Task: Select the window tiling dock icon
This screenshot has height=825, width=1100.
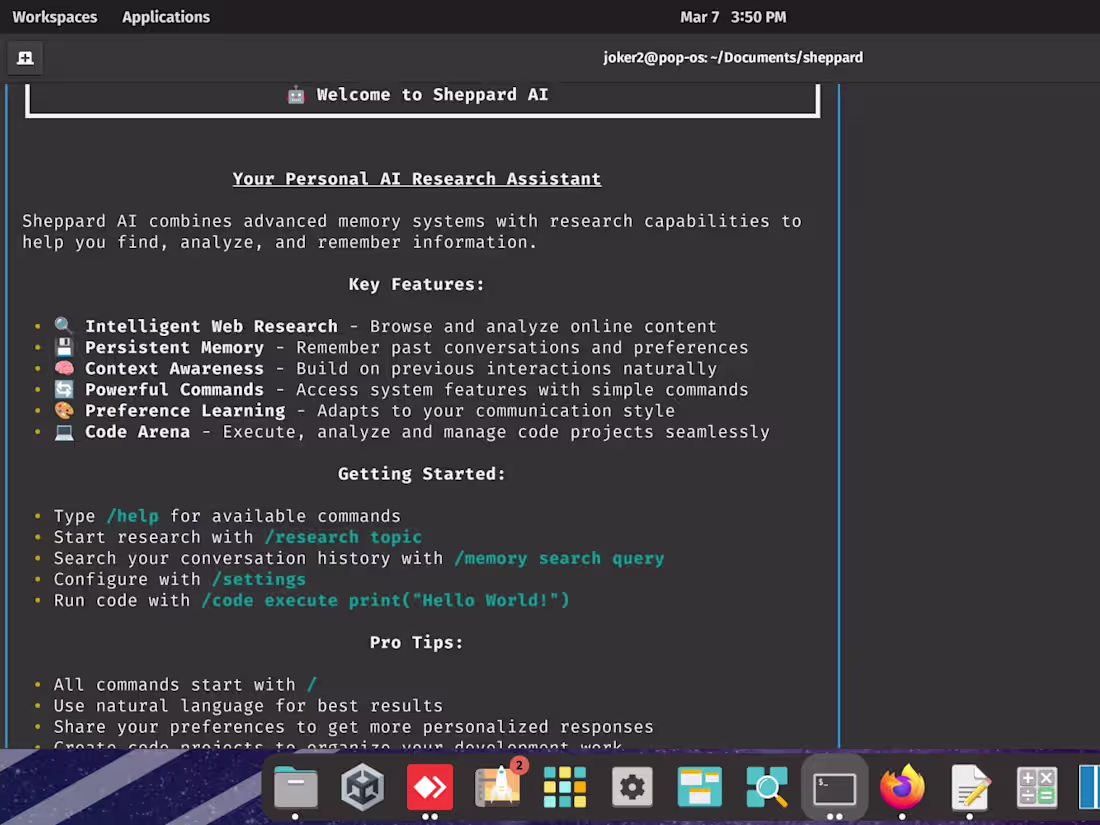Action: 699,787
